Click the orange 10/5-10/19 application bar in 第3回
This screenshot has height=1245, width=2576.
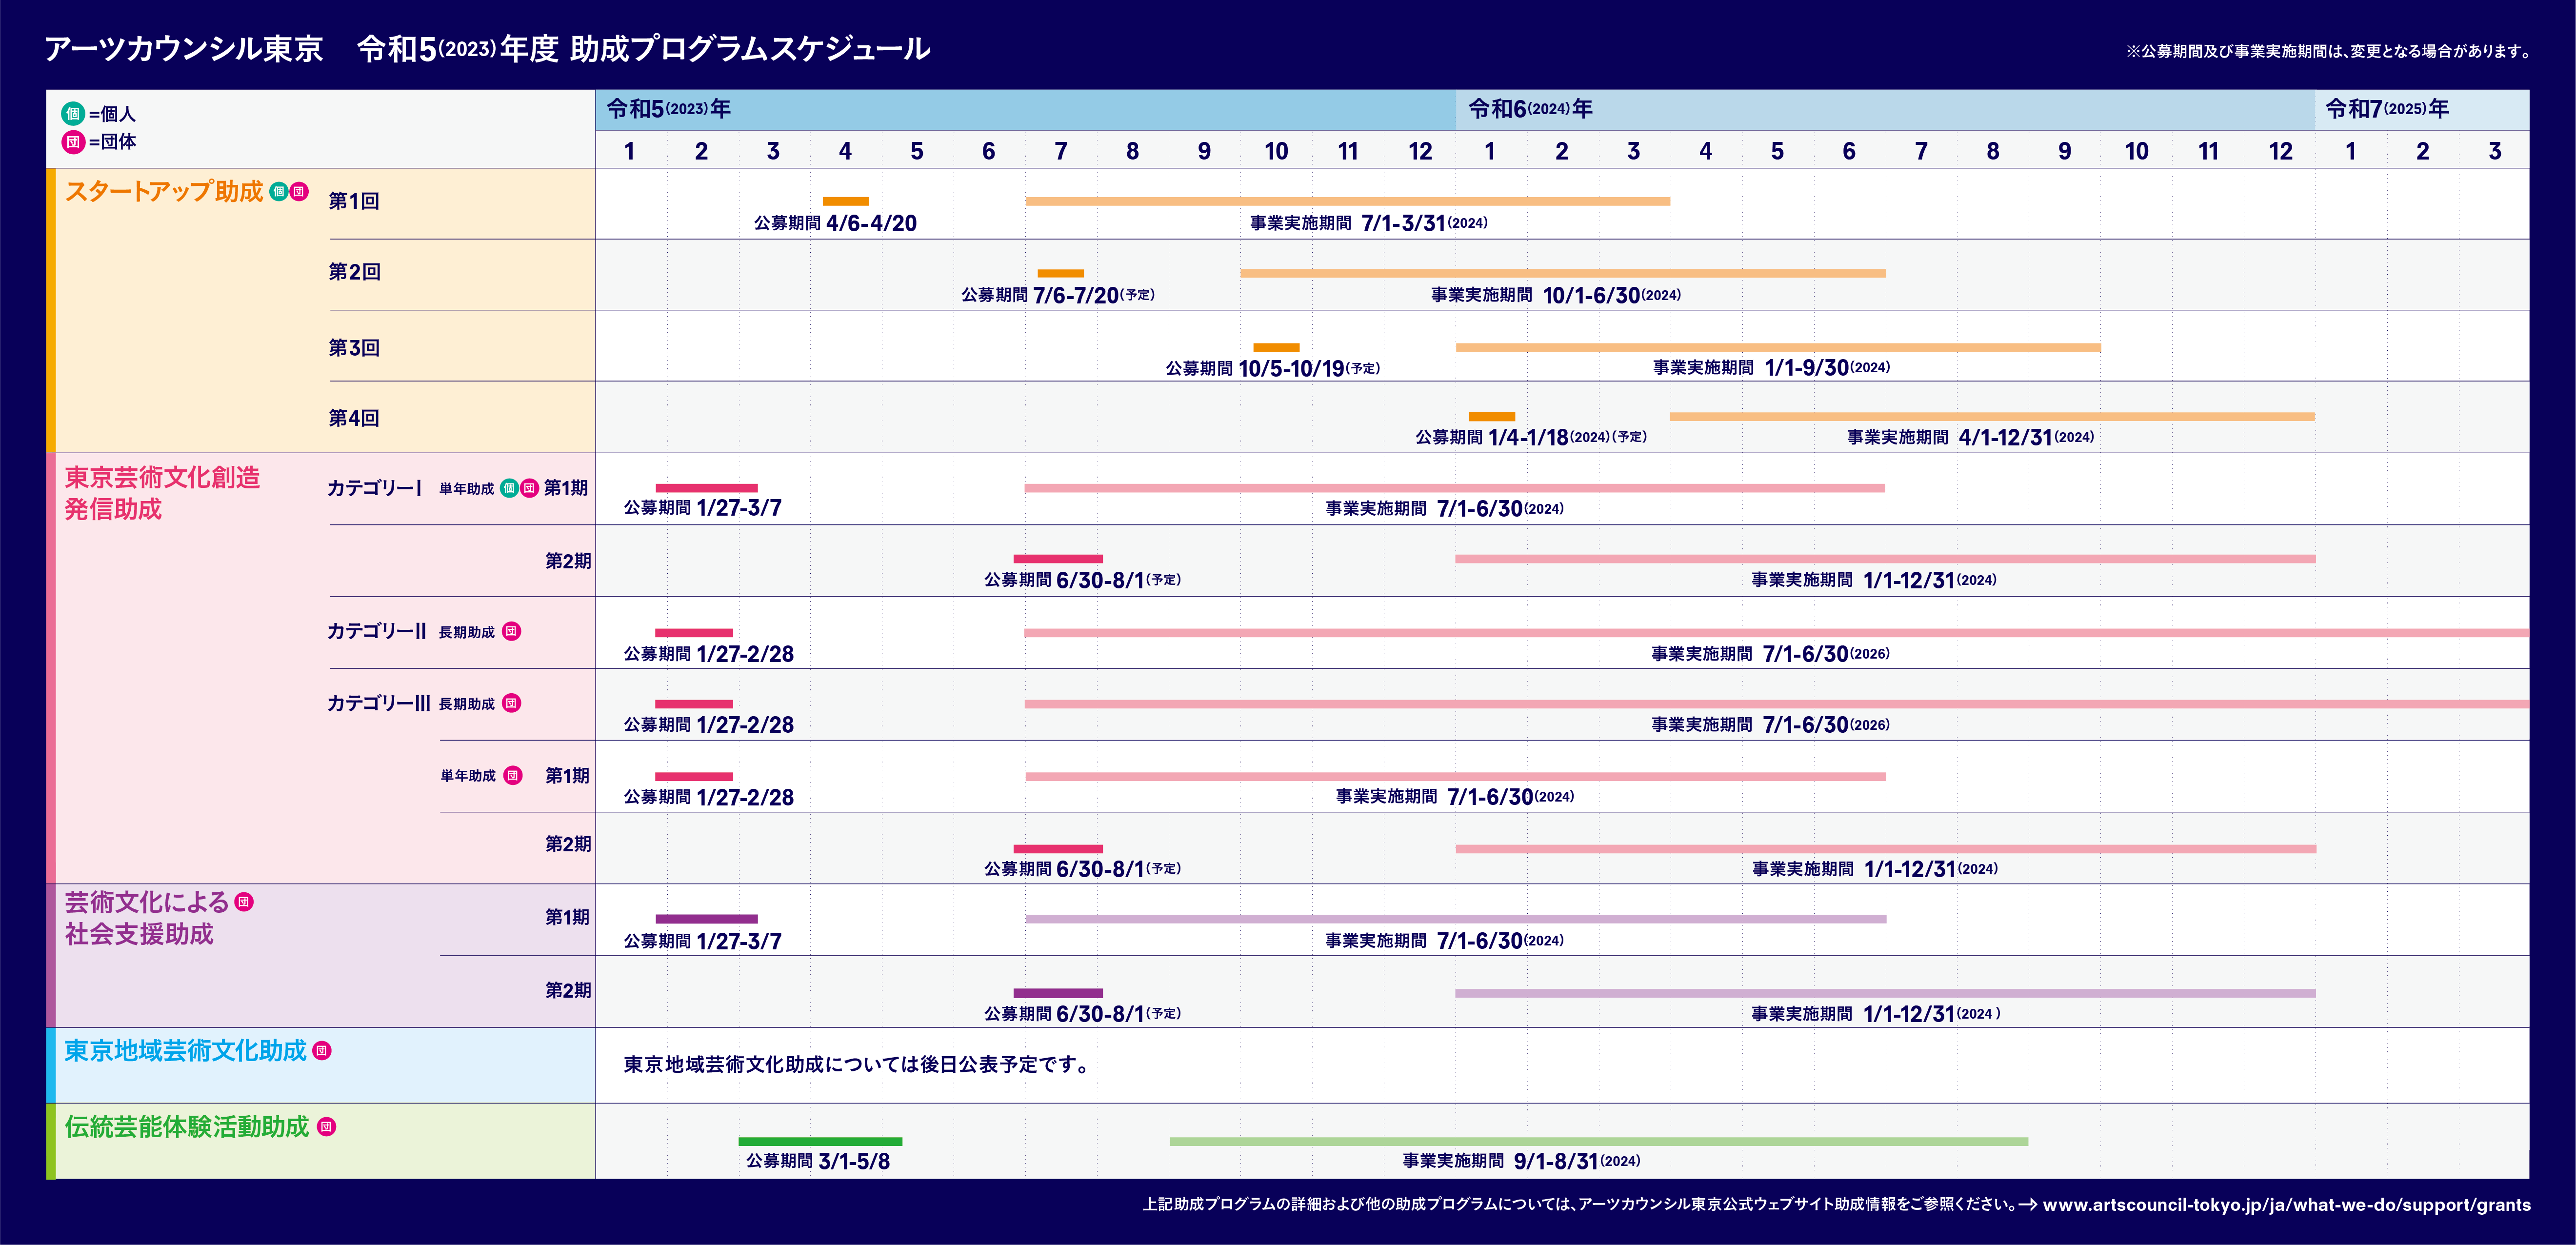point(1277,347)
